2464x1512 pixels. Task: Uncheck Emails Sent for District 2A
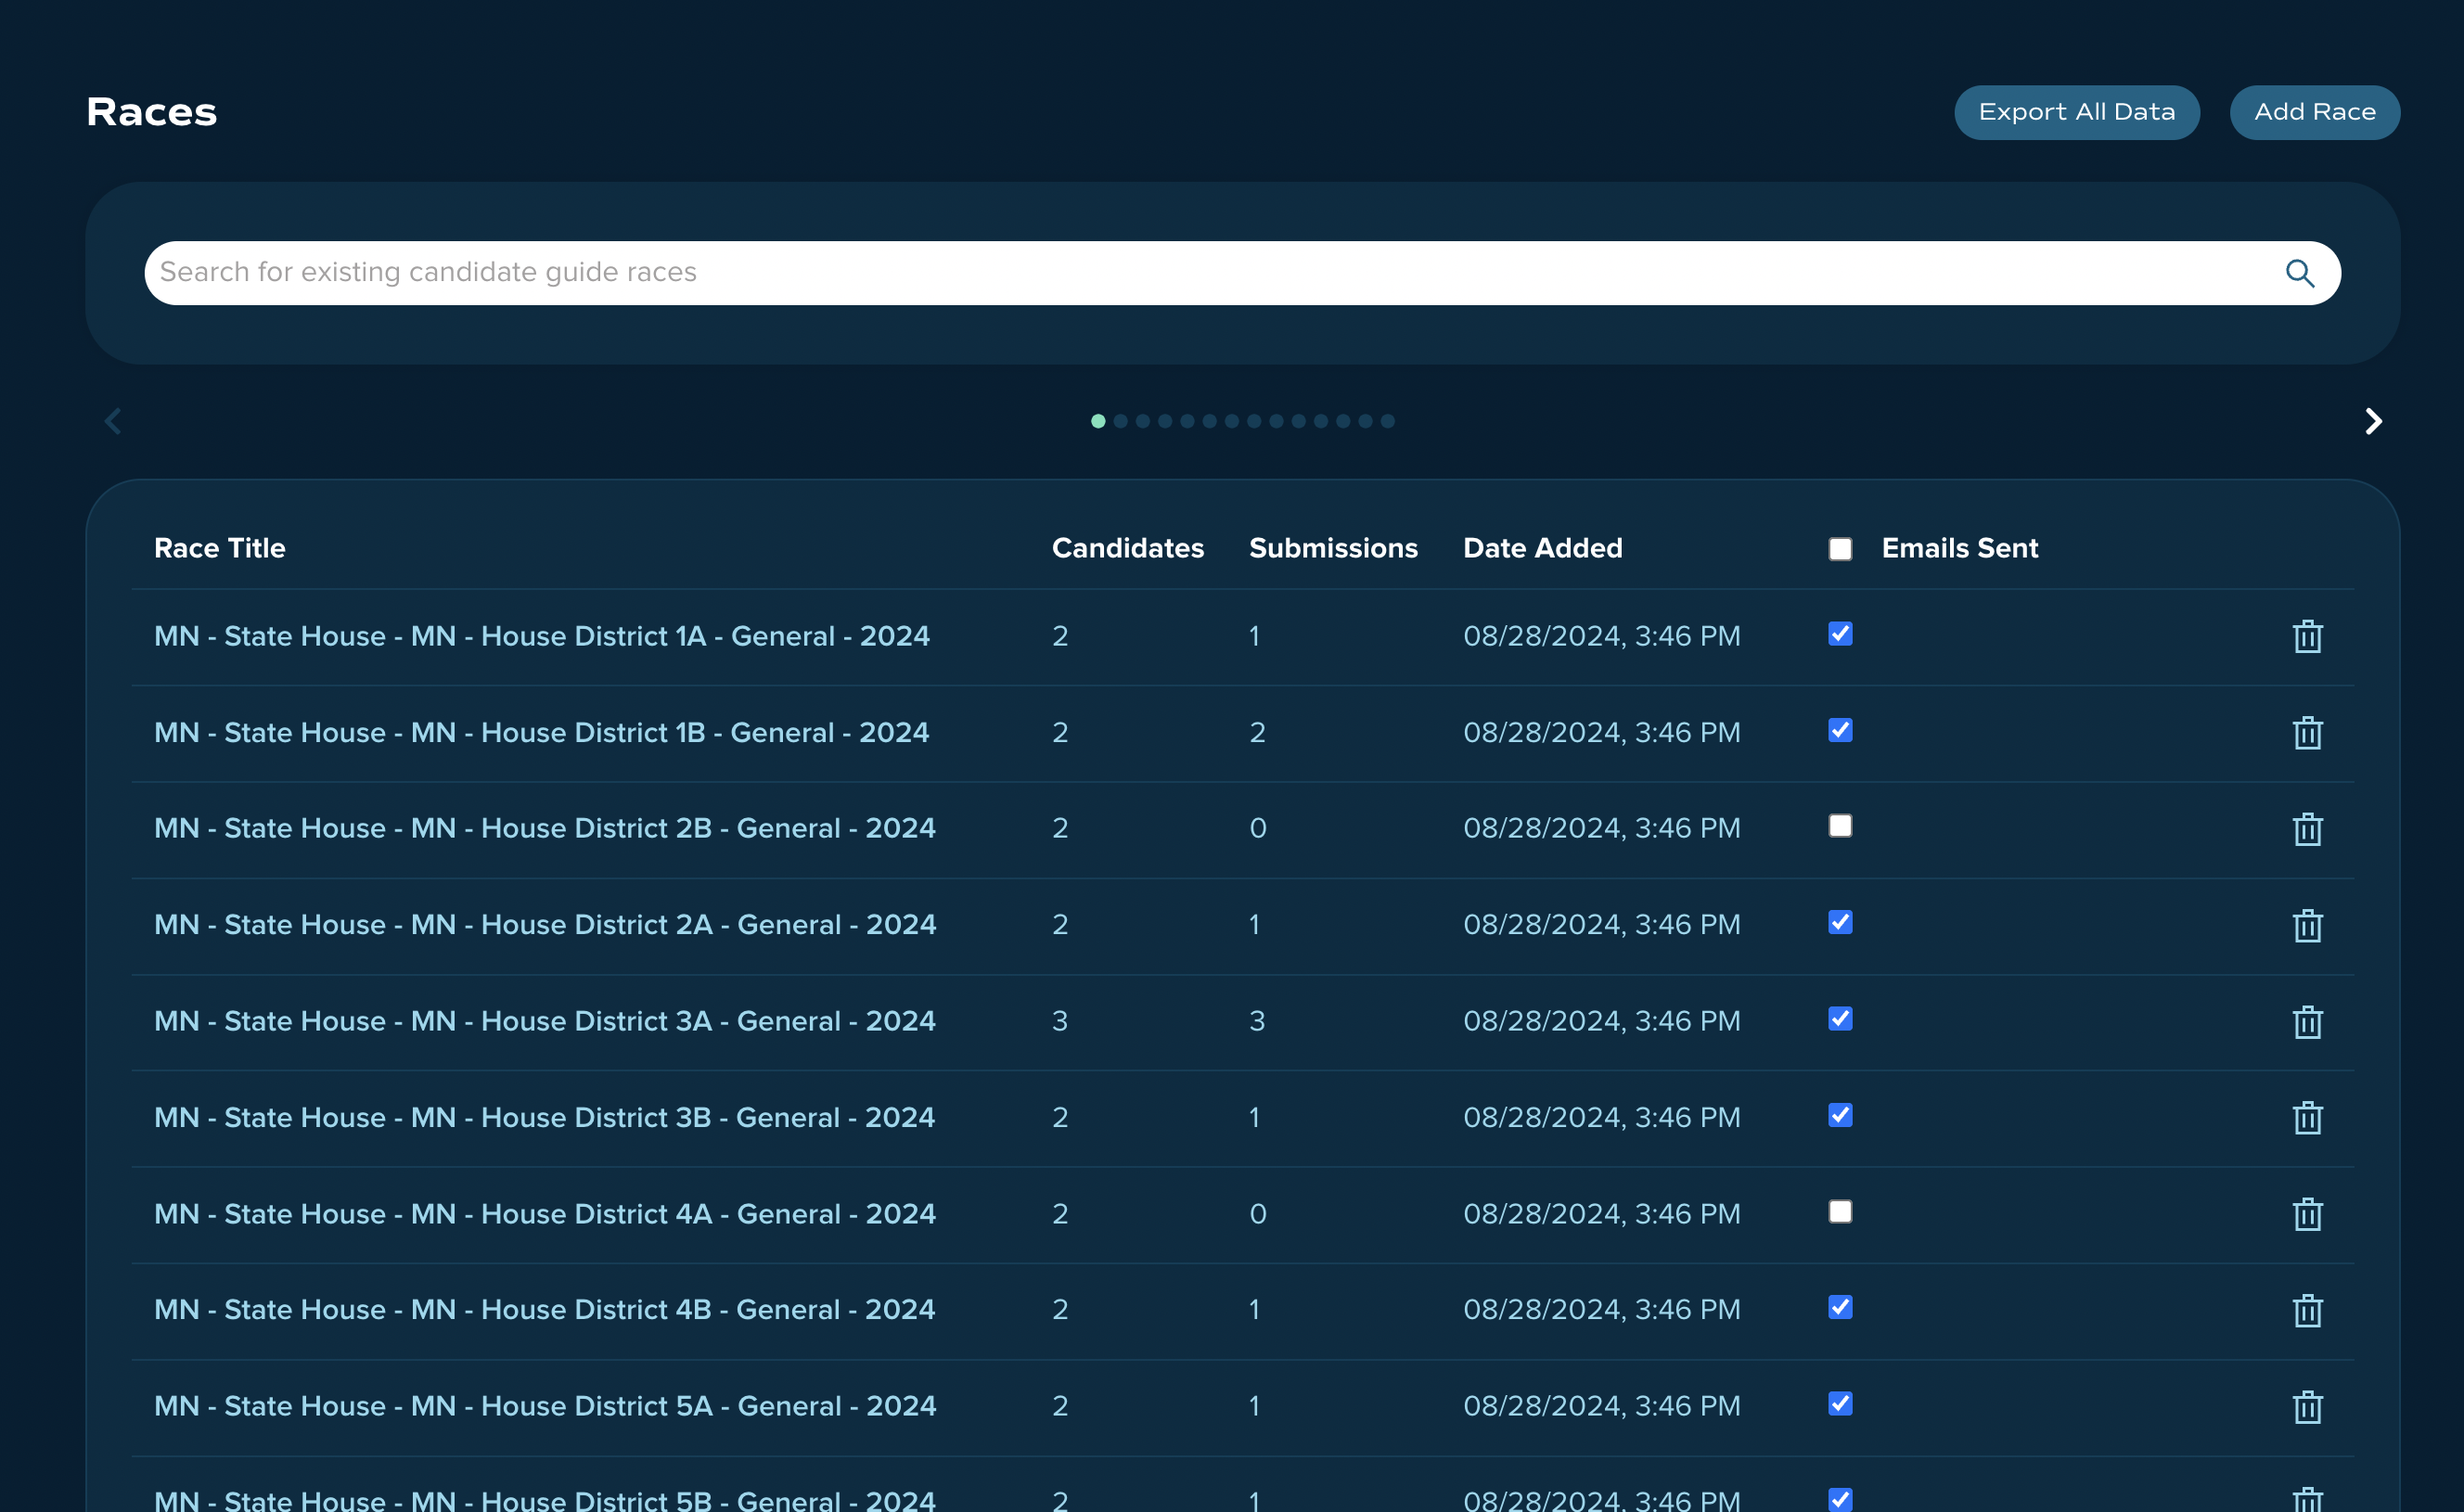(1840, 922)
